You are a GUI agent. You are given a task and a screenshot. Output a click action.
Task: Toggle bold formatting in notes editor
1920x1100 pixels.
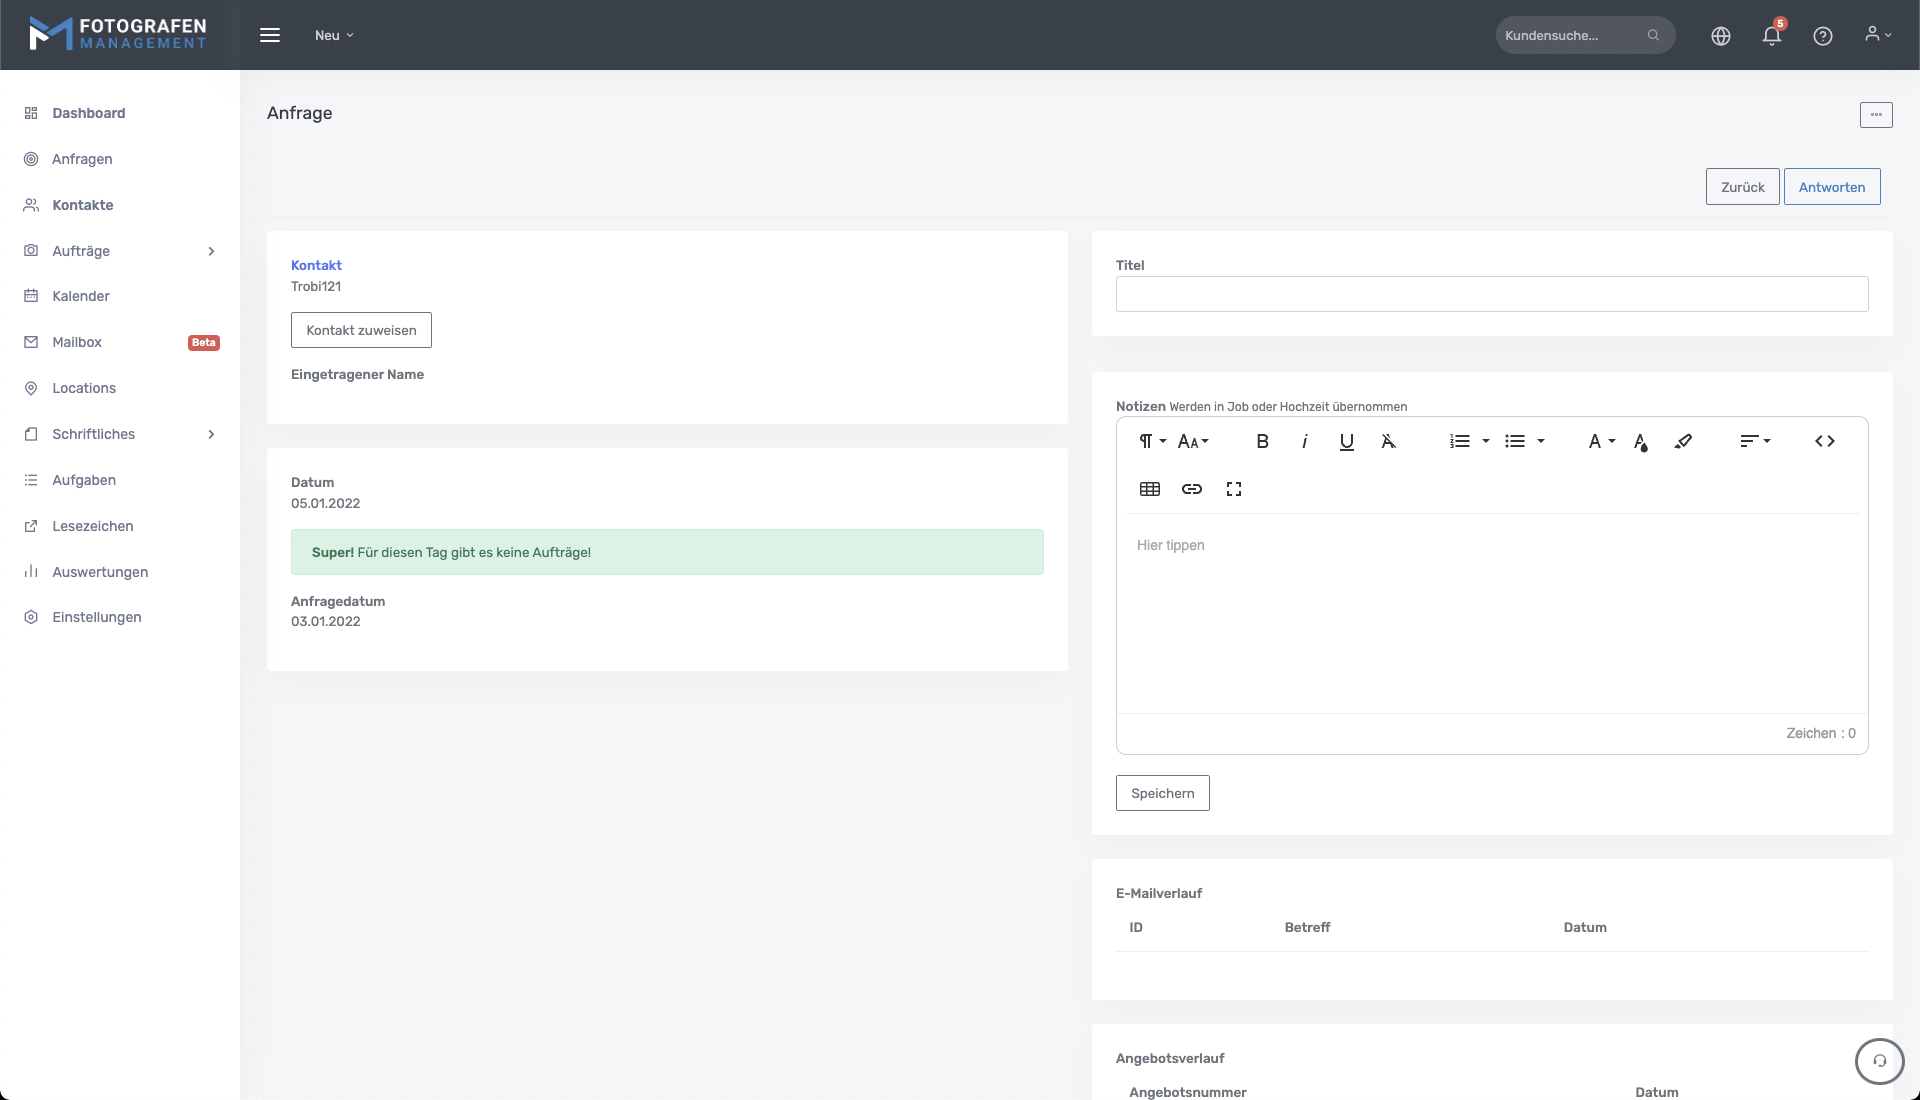coord(1262,441)
